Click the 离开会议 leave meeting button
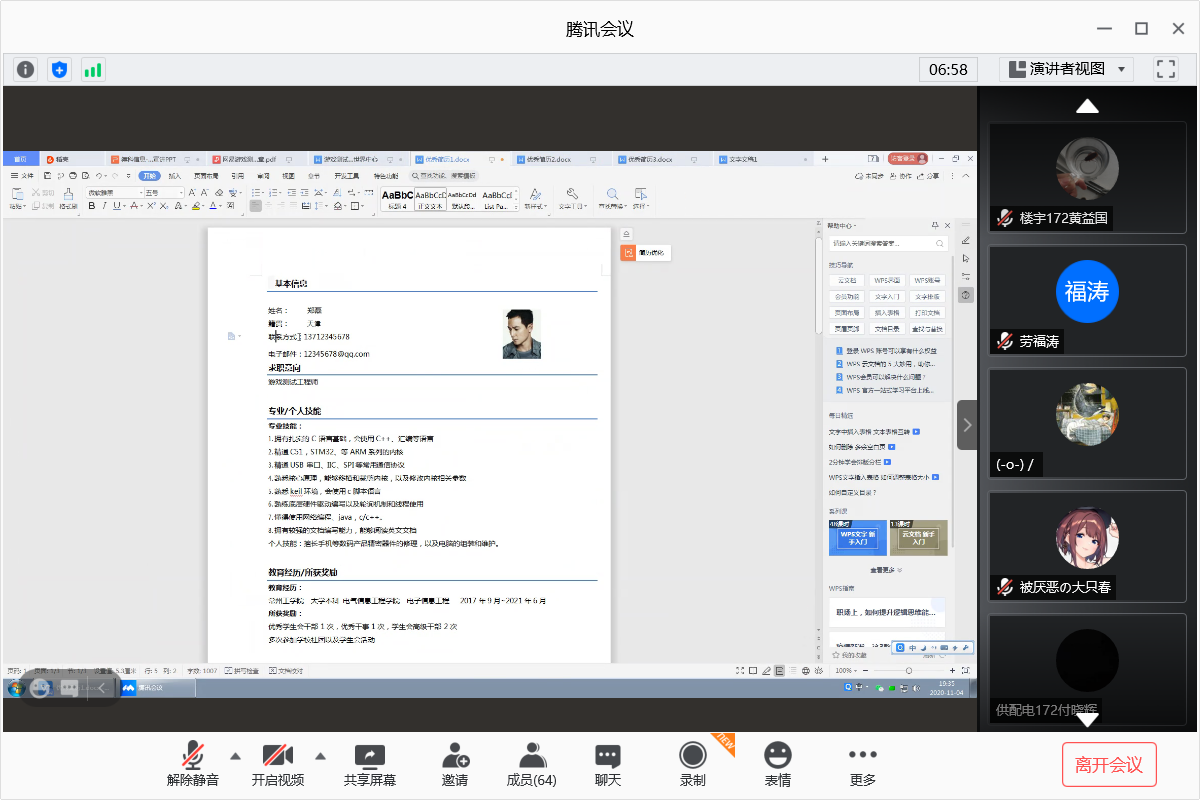 (1109, 765)
